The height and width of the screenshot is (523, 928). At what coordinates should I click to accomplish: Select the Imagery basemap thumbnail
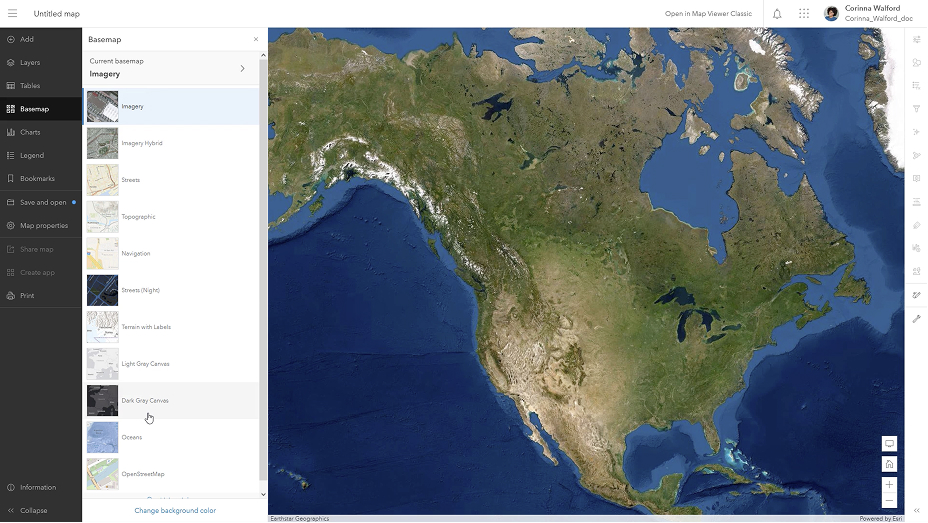coord(102,106)
